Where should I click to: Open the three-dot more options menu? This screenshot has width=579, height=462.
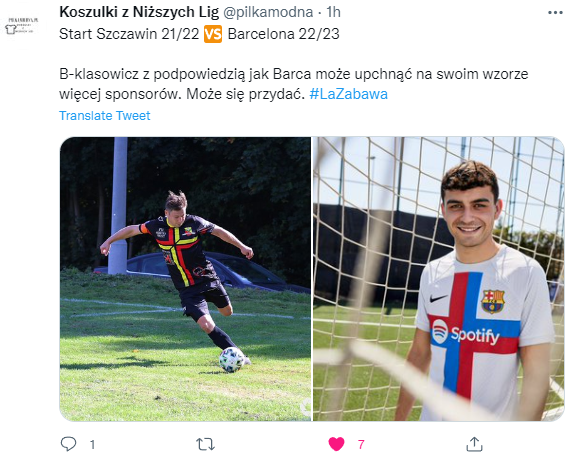point(555,13)
